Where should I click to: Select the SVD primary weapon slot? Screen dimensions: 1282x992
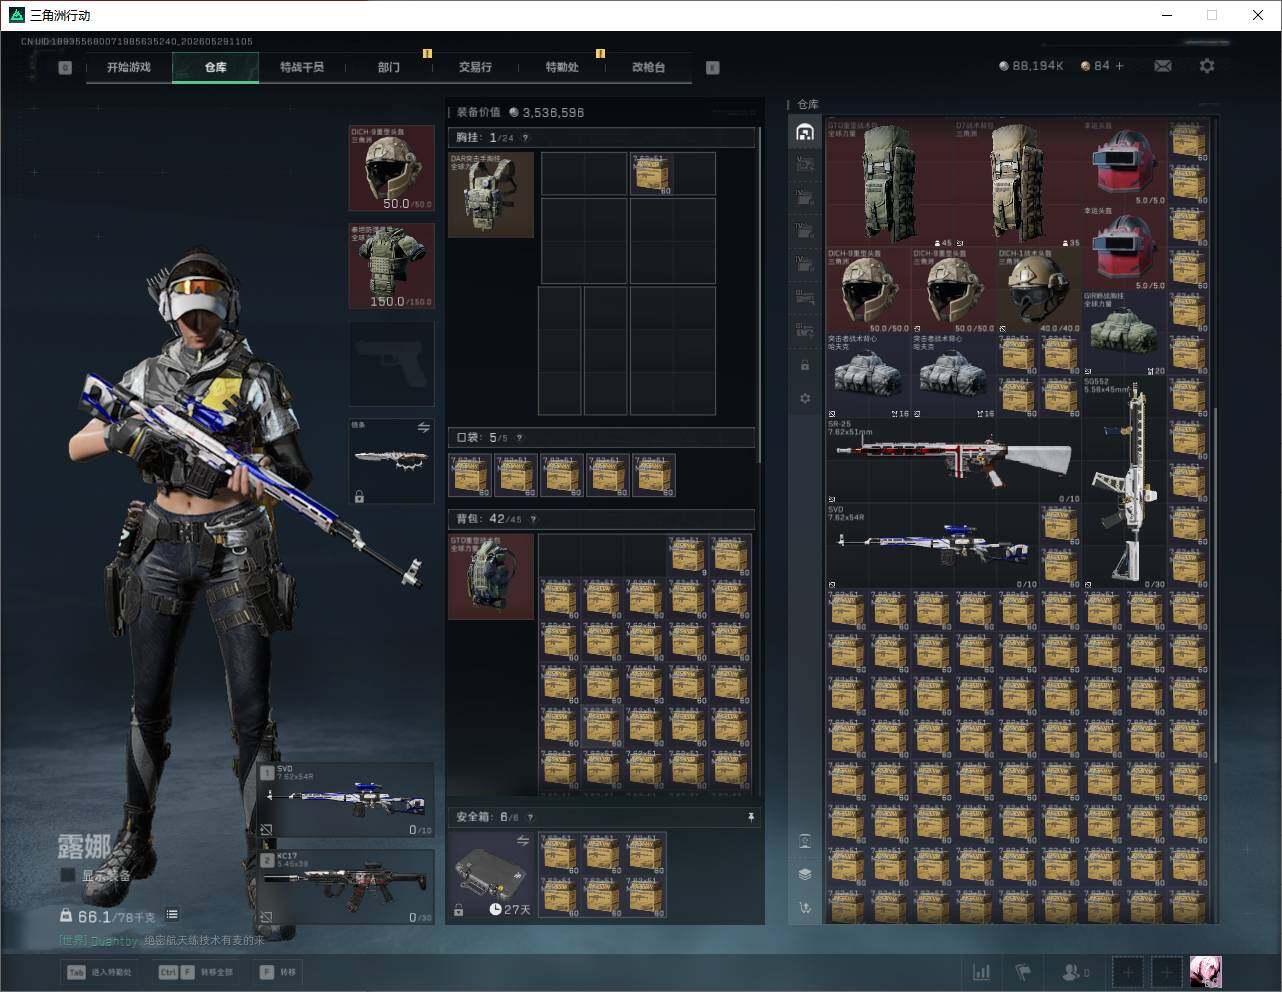click(x=346, y=801)
